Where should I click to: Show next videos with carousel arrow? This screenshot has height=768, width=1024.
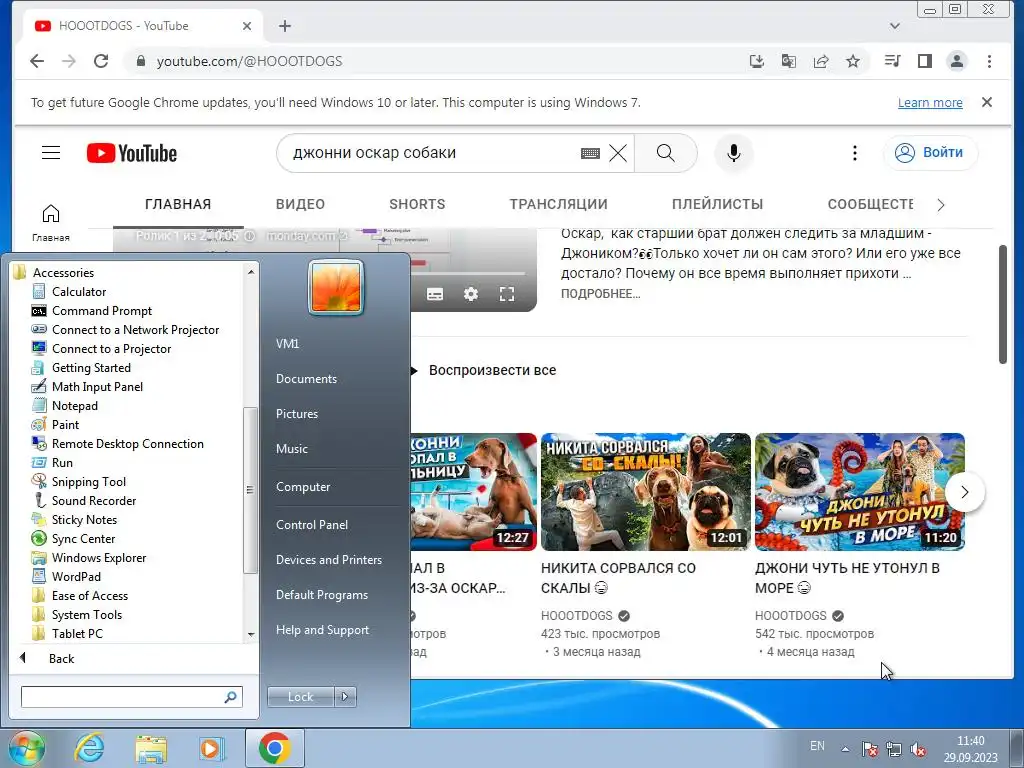point(965,492)
